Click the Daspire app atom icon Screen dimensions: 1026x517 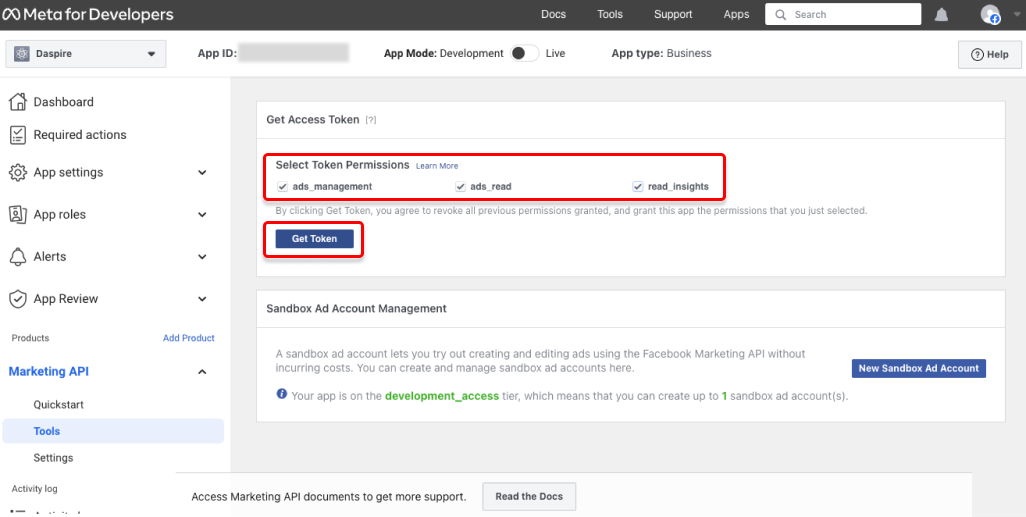click(x=22, y=54)
